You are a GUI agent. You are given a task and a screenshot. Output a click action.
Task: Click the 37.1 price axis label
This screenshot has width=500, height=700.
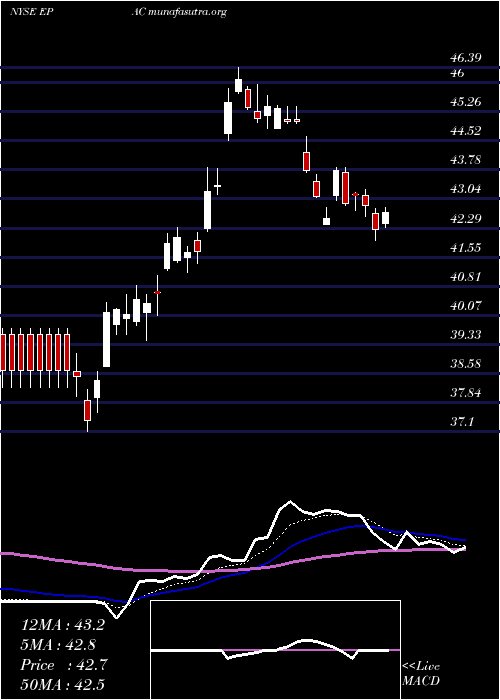point(462,422)
